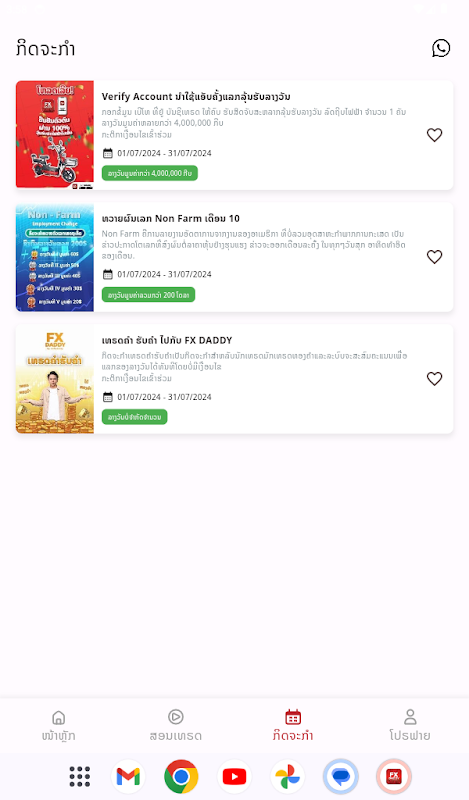Go to the home tab
Viewport: 469px width, 800px height.
click(x=59, y=726)
